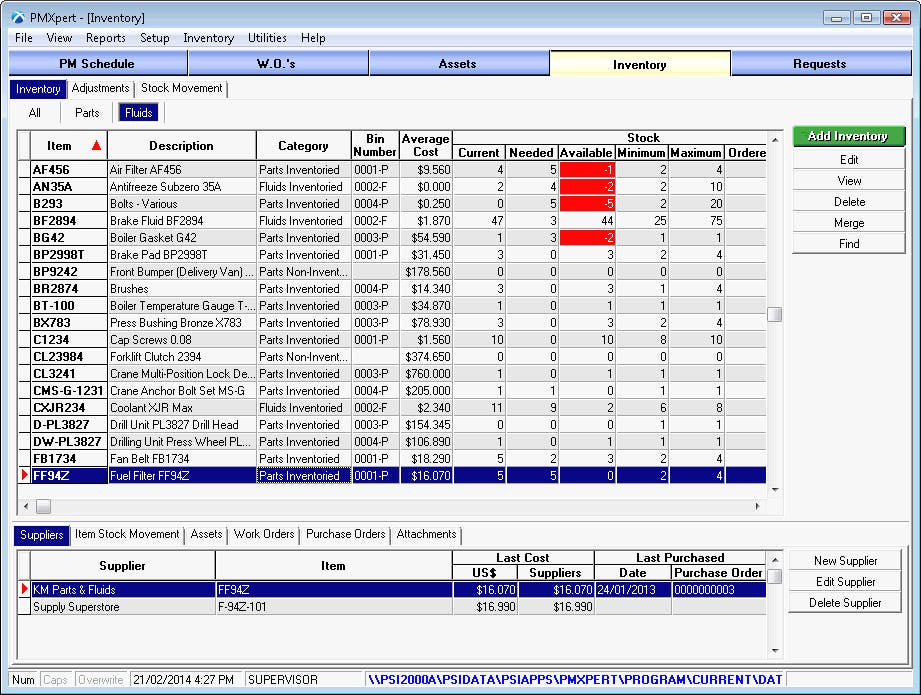Select the BR2874 Brushes row
Screen dimensions: 921x695
click(392, 289)
